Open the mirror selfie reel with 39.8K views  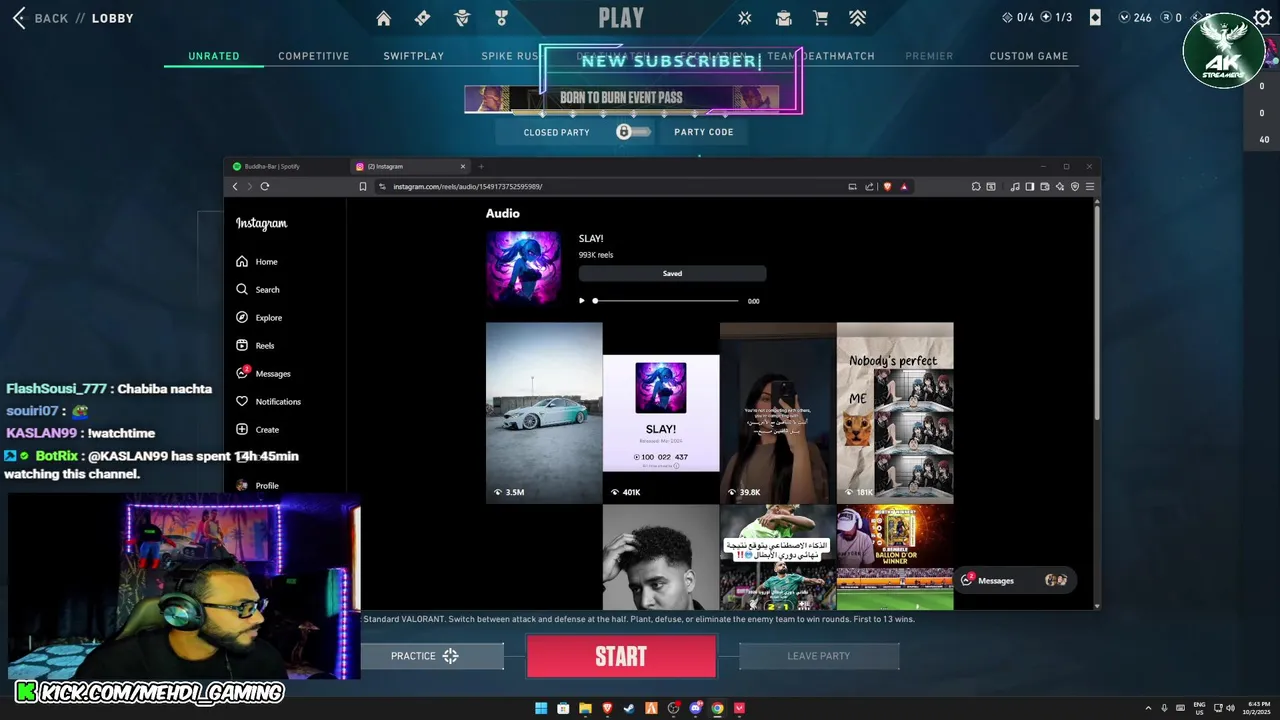point(778,412)
